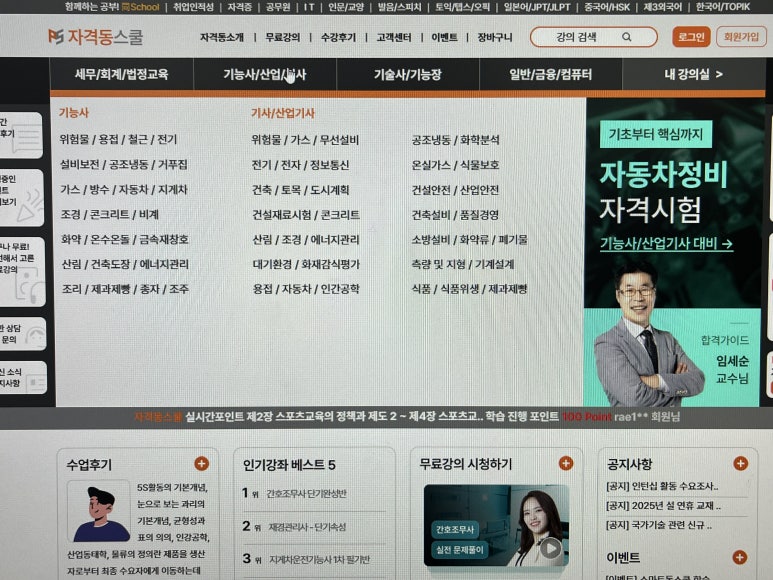Click the 기사/산업기사 column heading
773x580 pixels.
[282, 113]
